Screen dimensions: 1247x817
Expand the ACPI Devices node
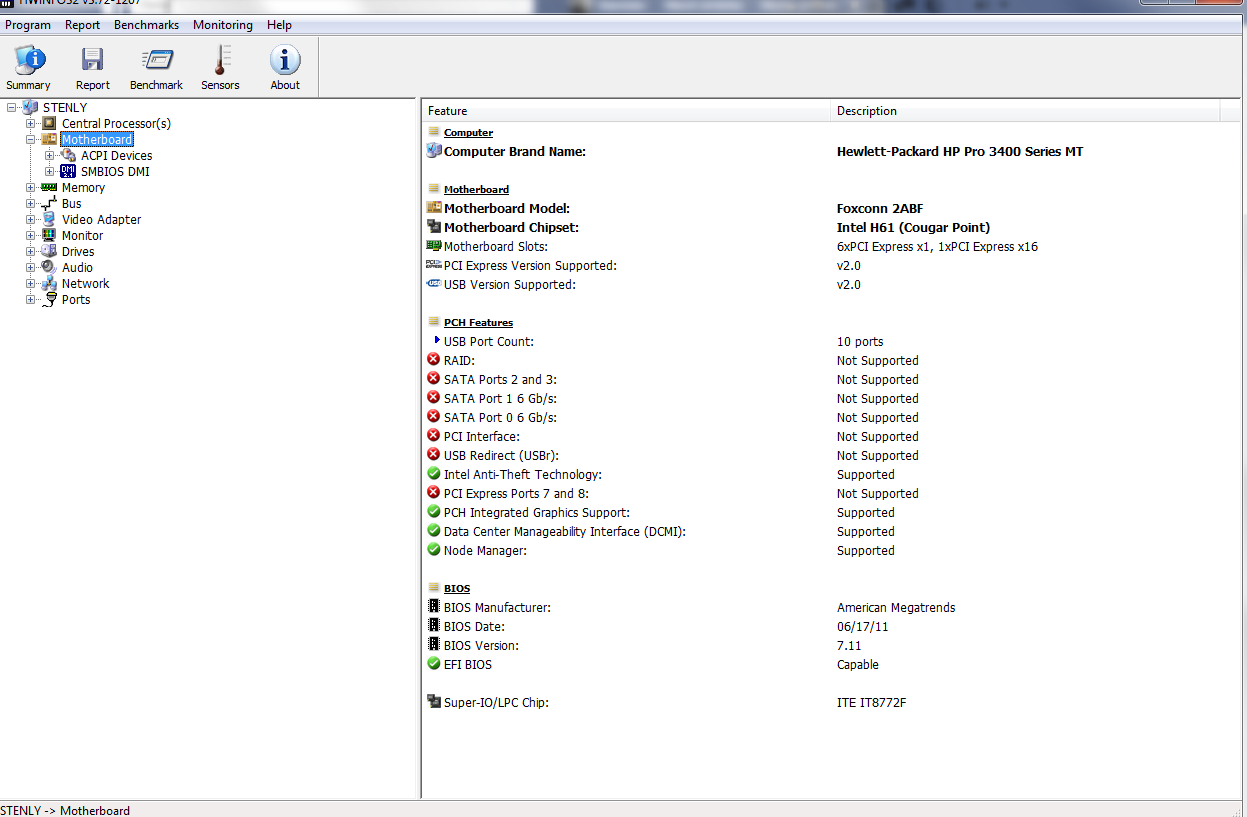point(50,155)
